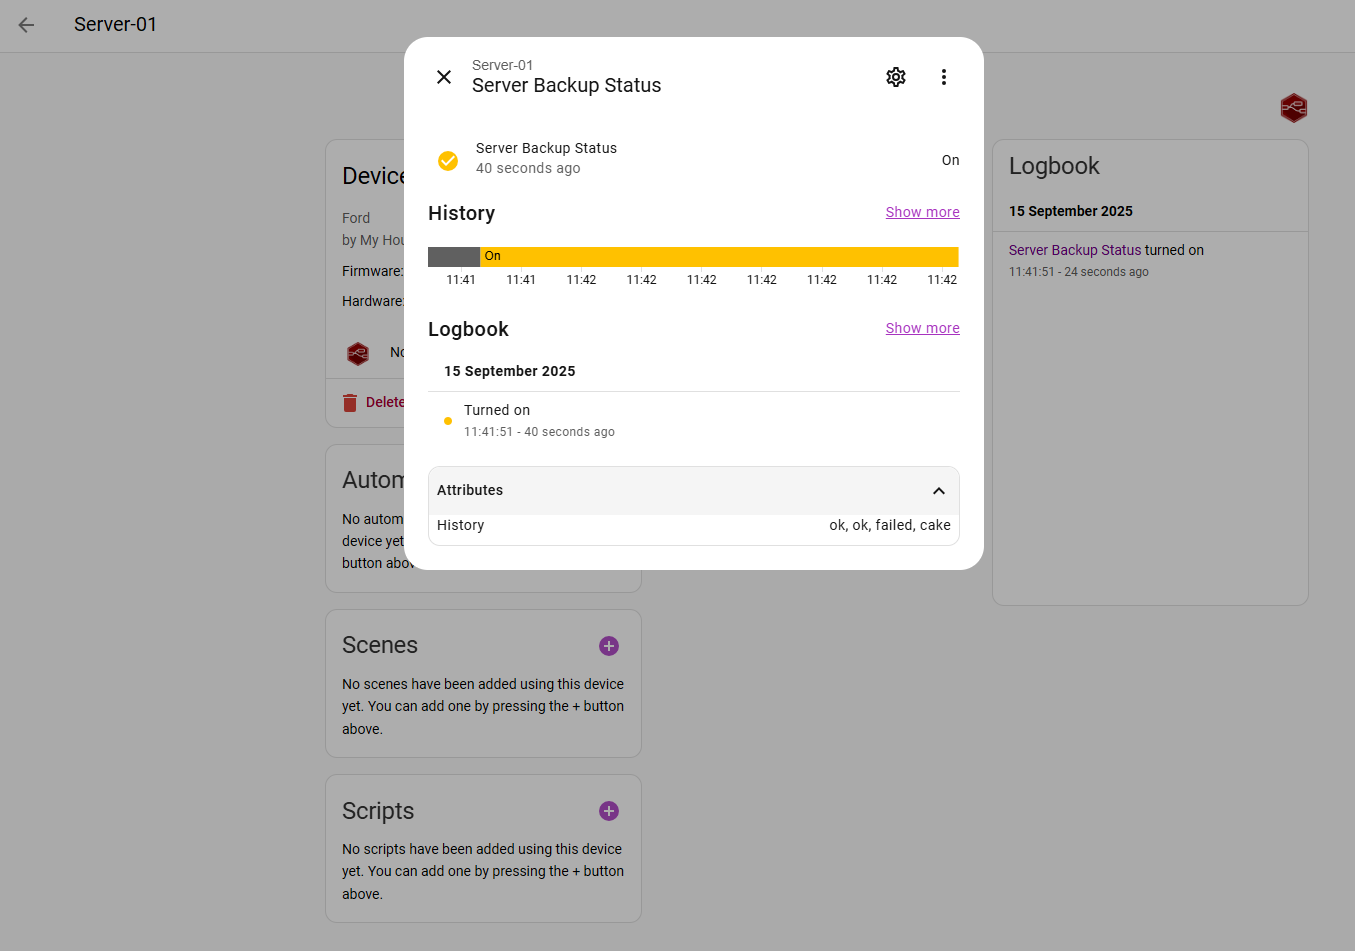Add a script with the plus icon

point(609,811)
